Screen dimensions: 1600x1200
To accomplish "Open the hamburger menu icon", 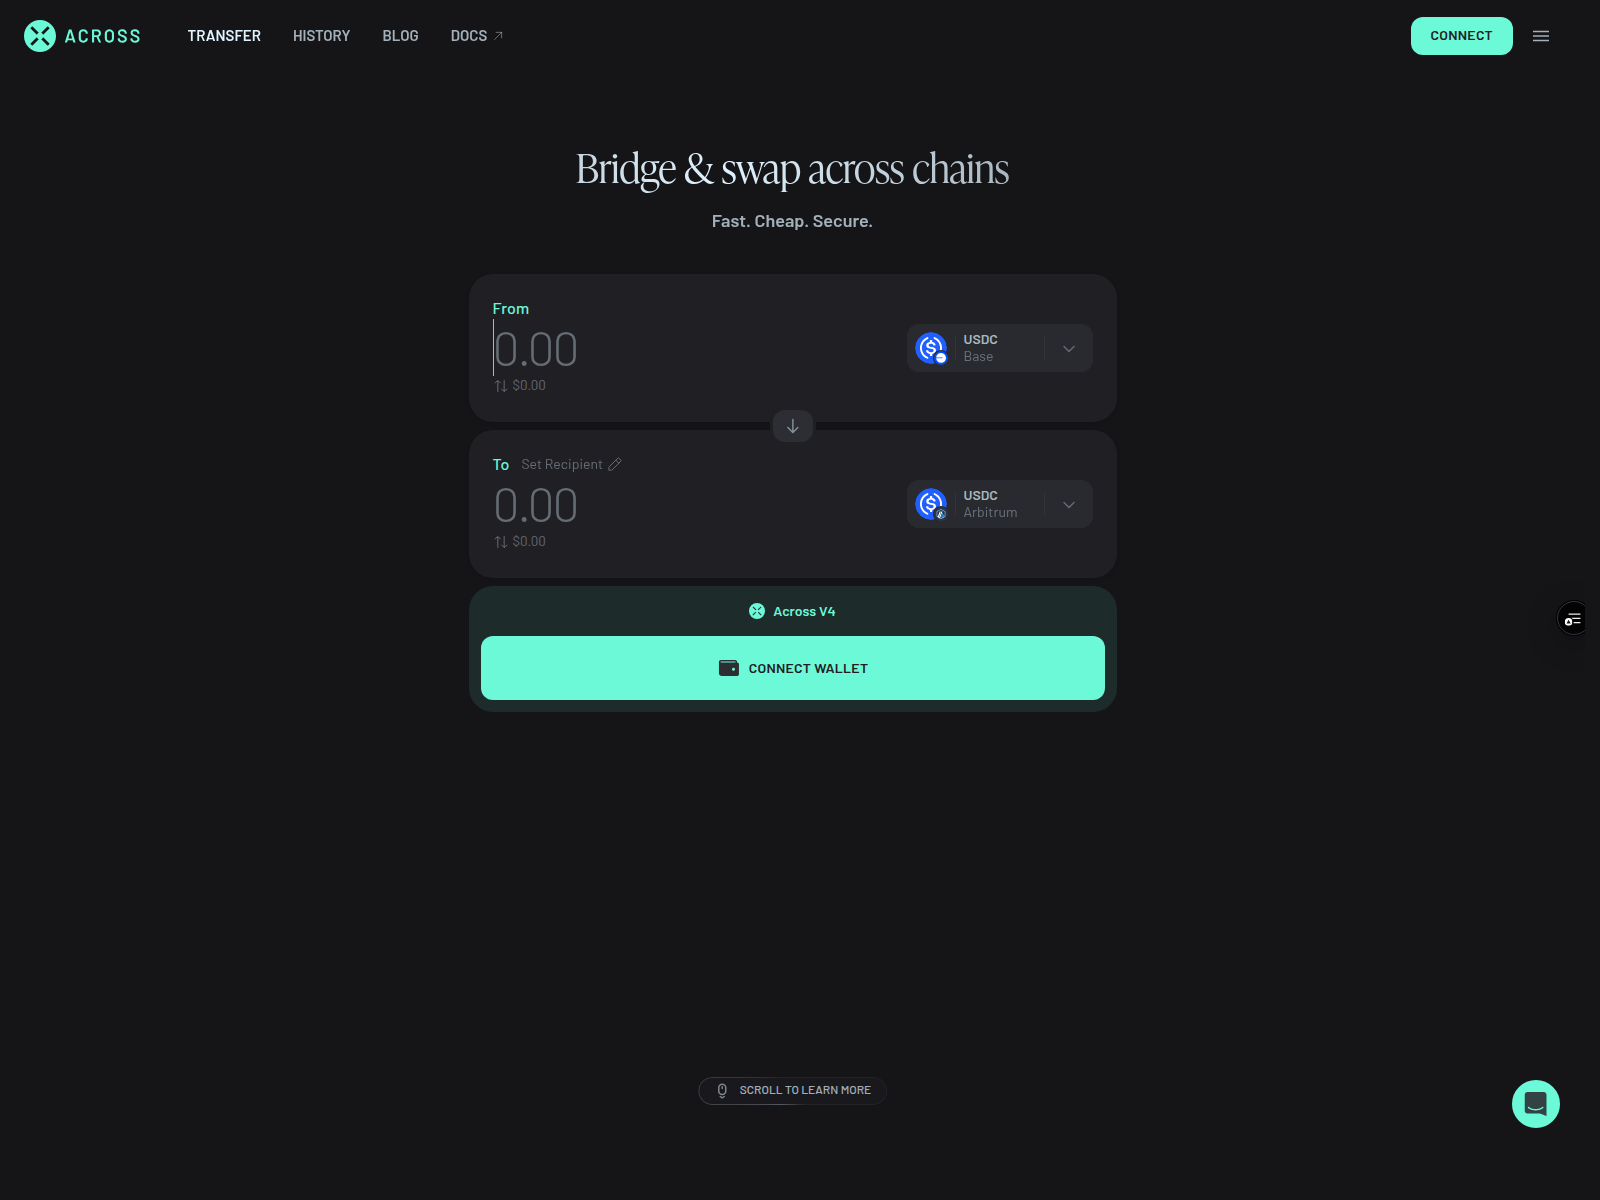I will point(1541,36).
